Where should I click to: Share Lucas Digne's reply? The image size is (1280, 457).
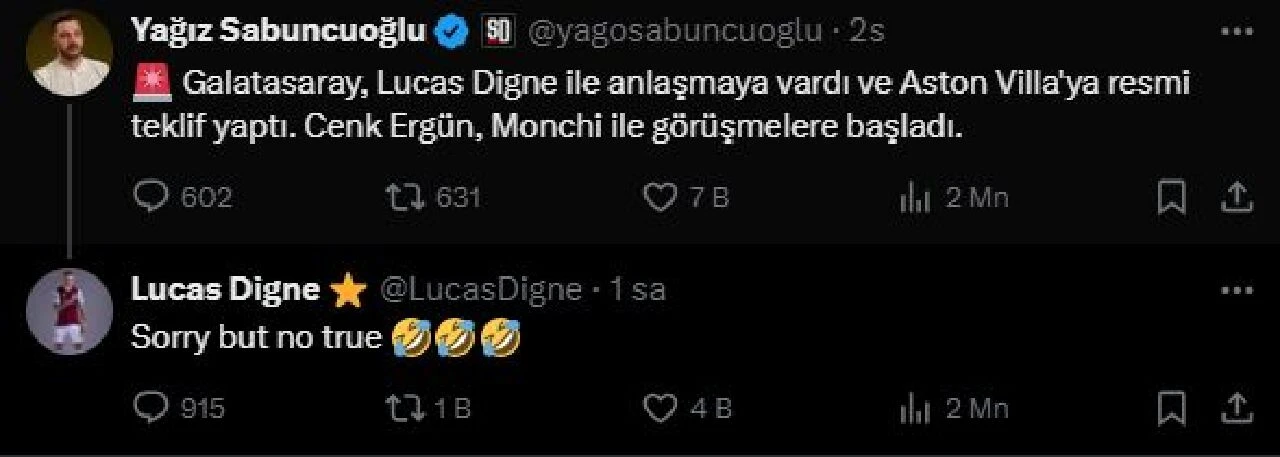(1238, 407)
